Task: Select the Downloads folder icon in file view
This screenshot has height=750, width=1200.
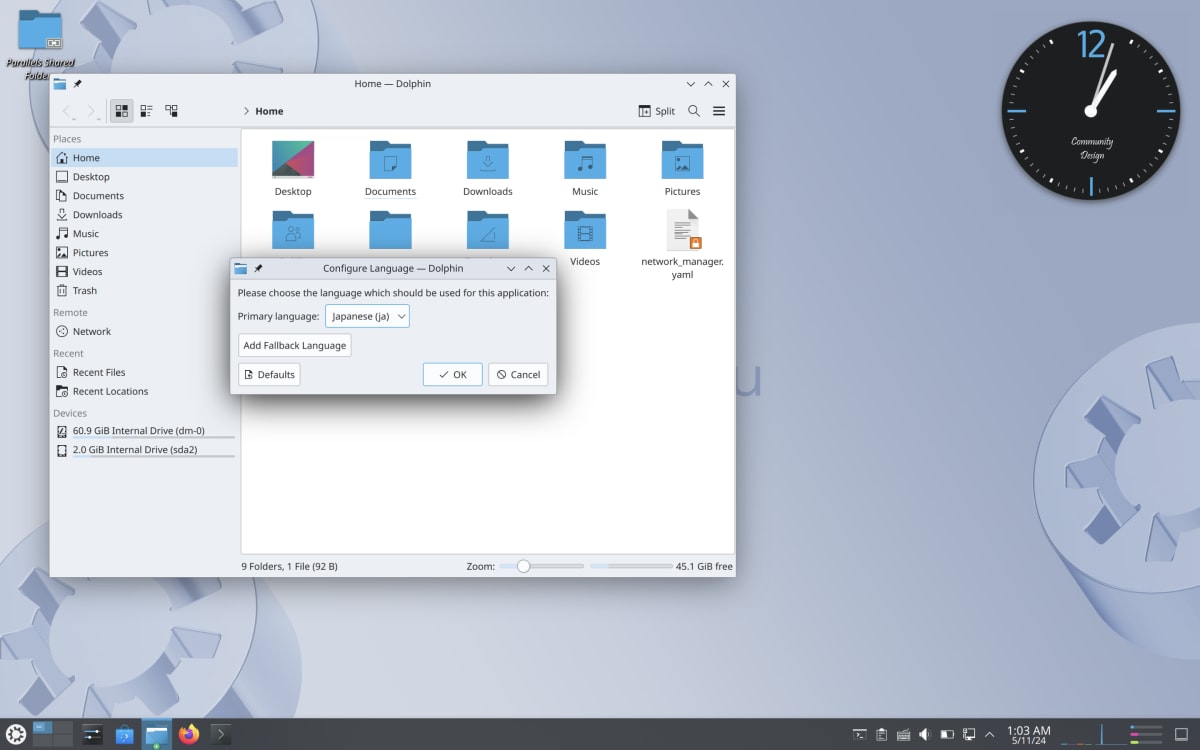Action: 488,160
